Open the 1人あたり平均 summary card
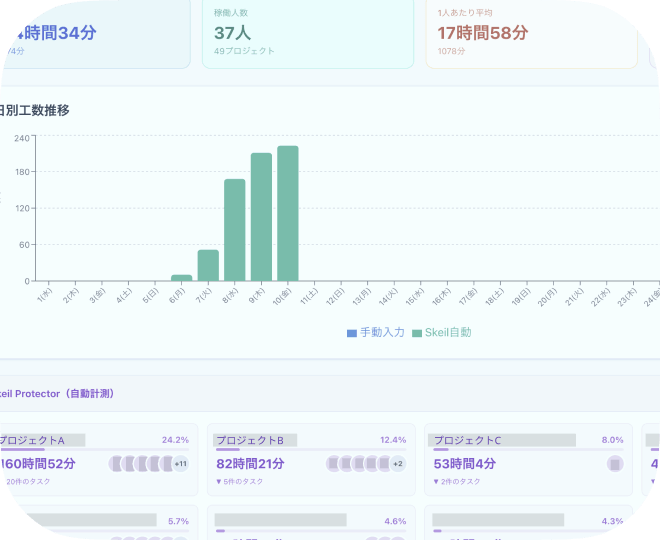Image resolution: width=660 pixels, height=540 pixels. (x=531, y=32)
